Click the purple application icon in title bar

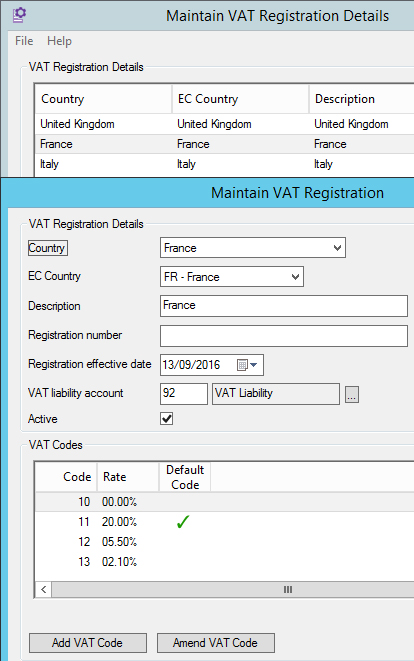click(x=19, y=15)
